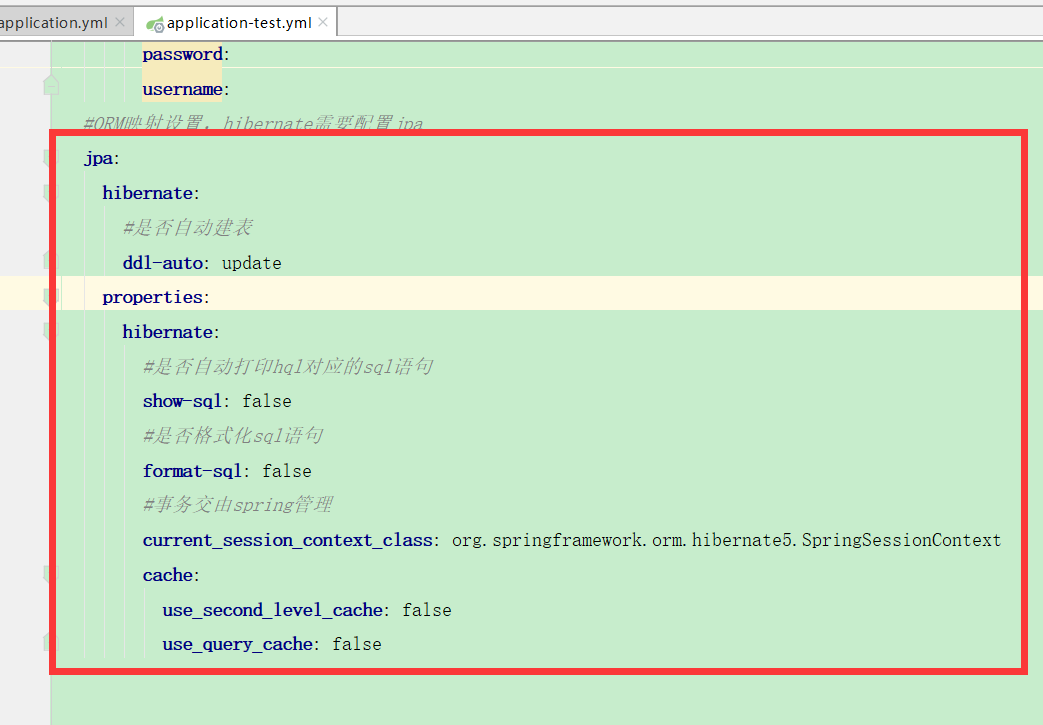1043x725 pixels.
Task: Click the gutter marker beside the ddl-auto line
Action: (50, 262)
